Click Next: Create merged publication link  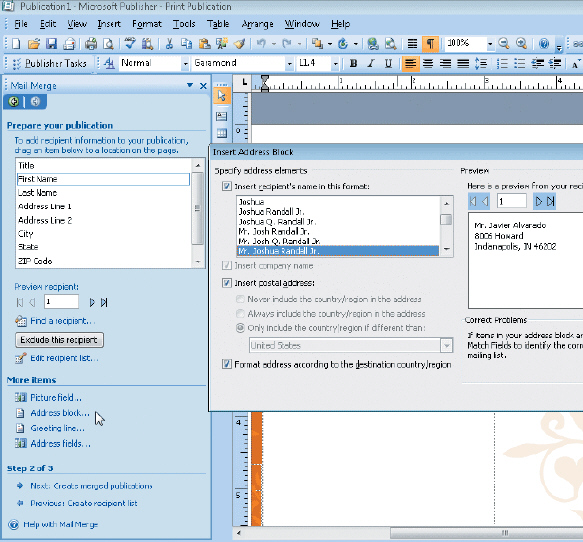click(x=91, y=486)
